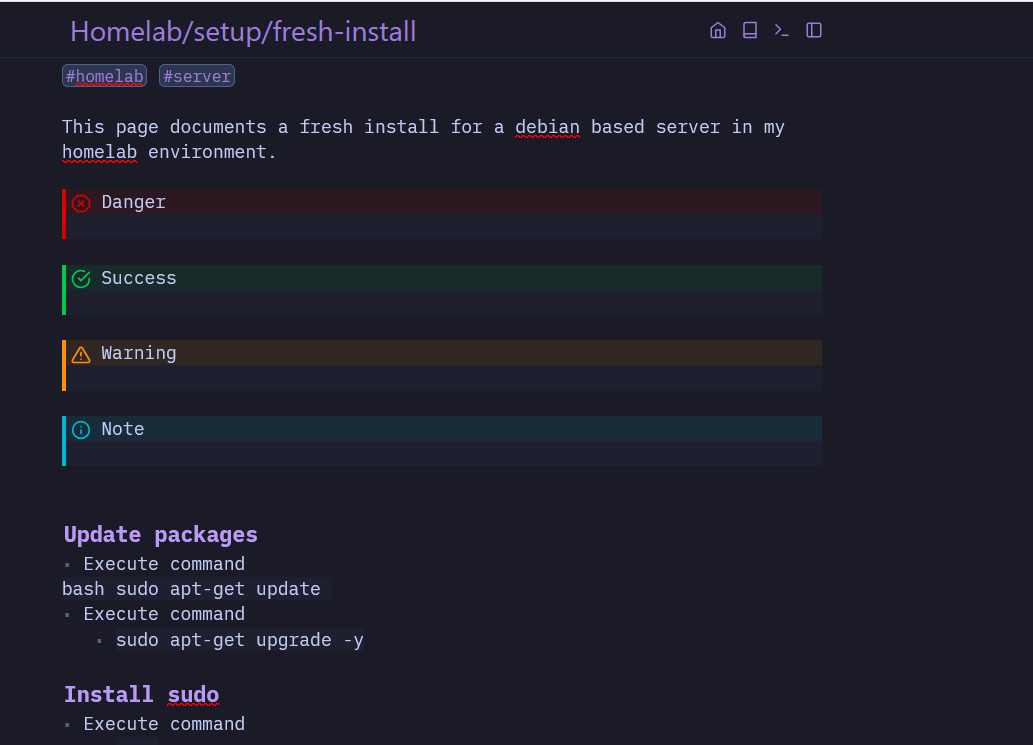Click the Warning admonition title text

coord(138,353)
